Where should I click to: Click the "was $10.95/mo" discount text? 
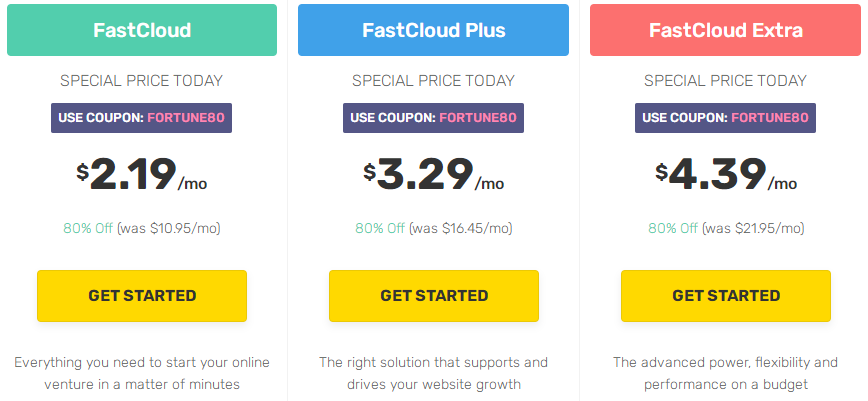point(168,228)
